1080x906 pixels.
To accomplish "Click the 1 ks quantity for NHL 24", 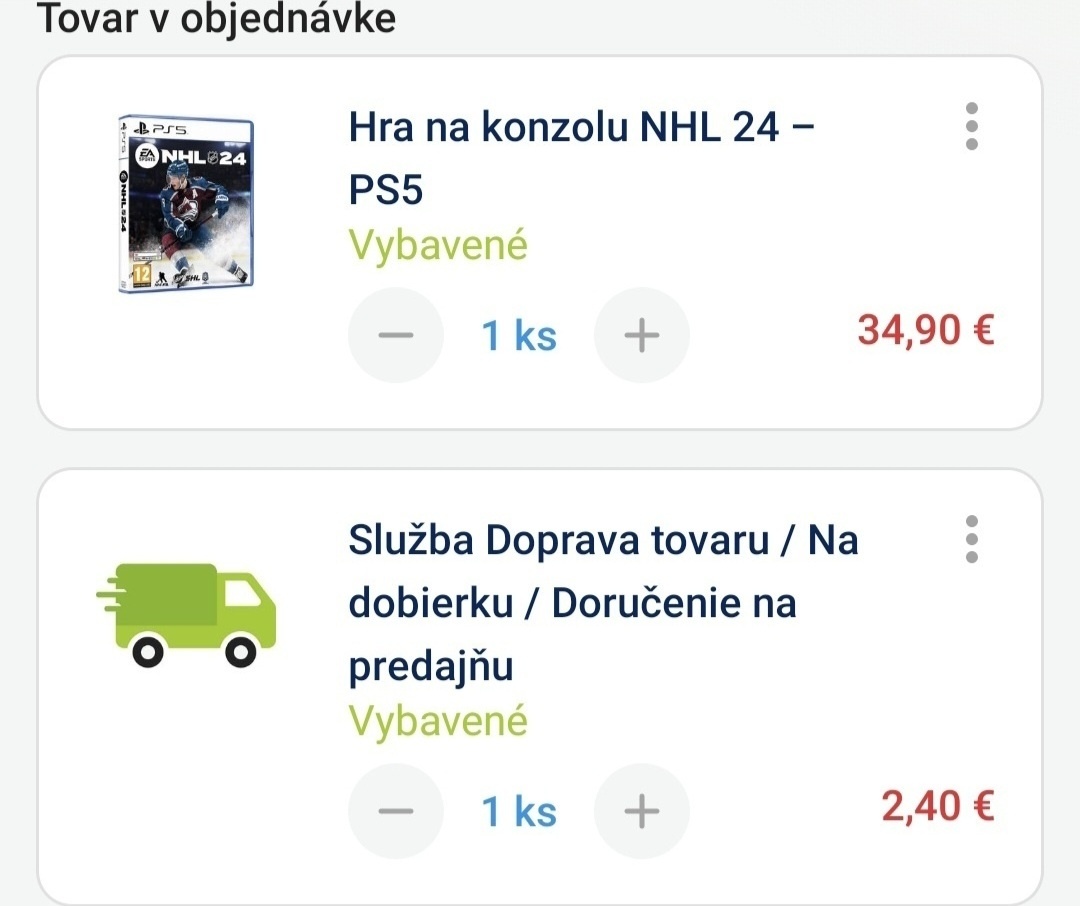I will point(518,335).
